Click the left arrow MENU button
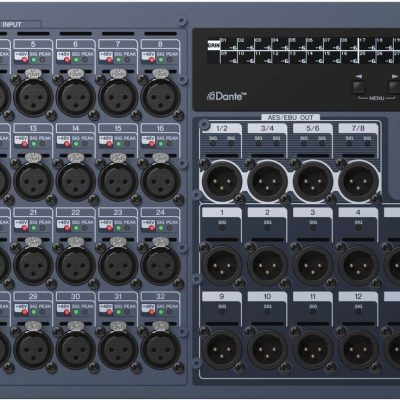The height and width of the screenshot is (400, 400). (x=359, y=87)
